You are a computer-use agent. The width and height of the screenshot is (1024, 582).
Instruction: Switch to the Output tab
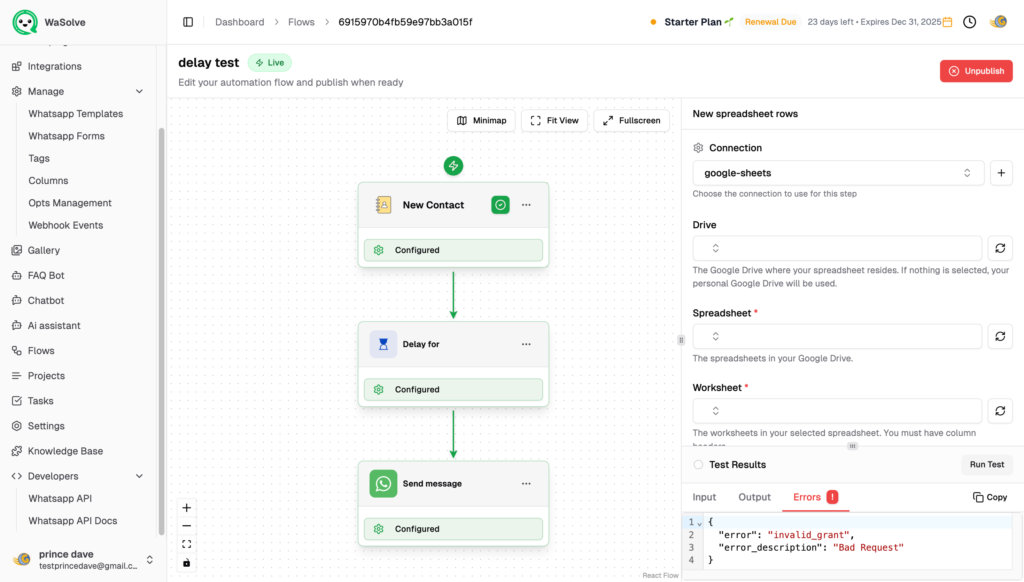click(x=754, y=497)
